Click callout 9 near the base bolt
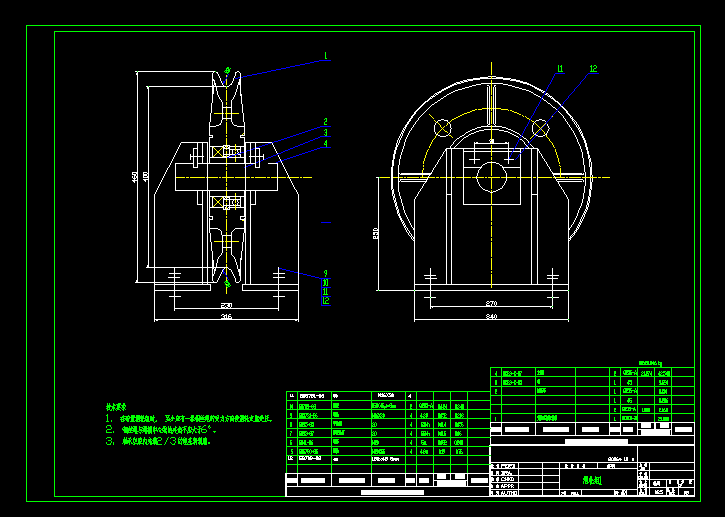The image size is (725, 517). [325, 273]
